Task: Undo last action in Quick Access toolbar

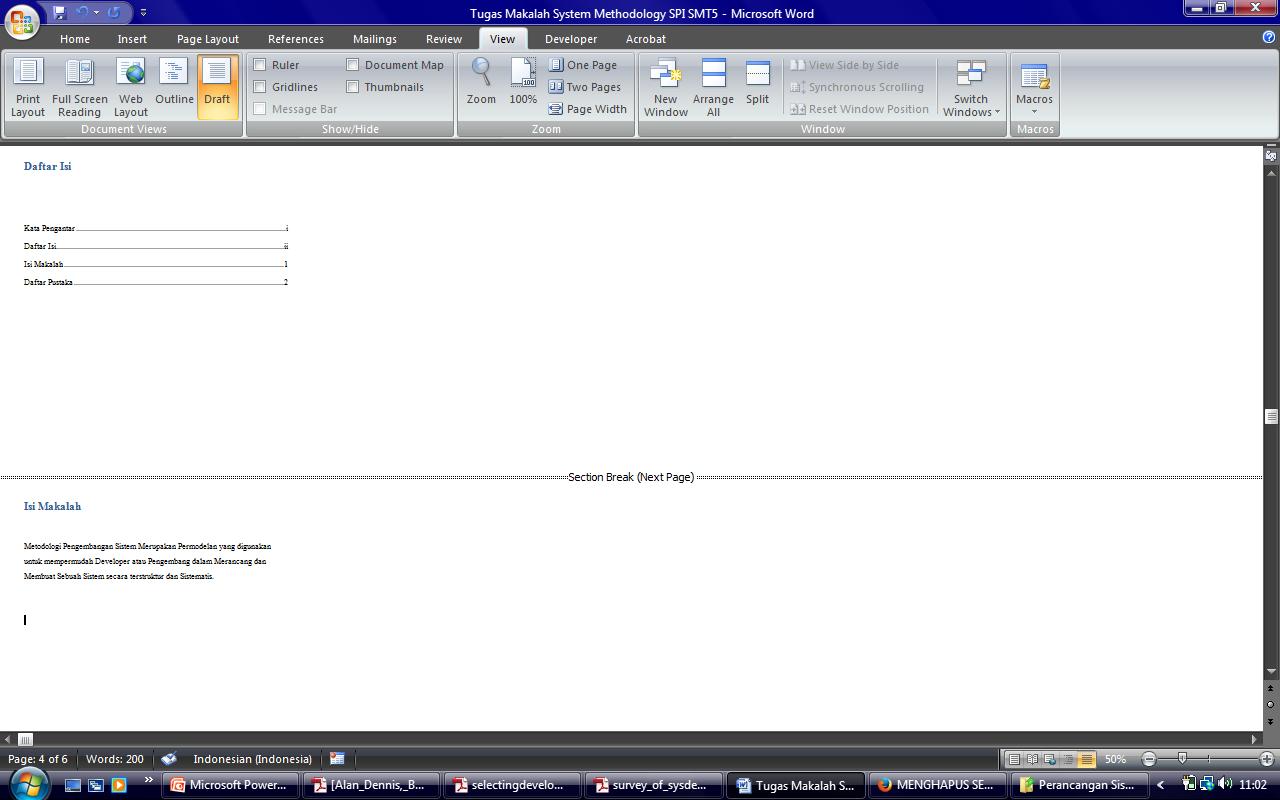Action: 83,13
